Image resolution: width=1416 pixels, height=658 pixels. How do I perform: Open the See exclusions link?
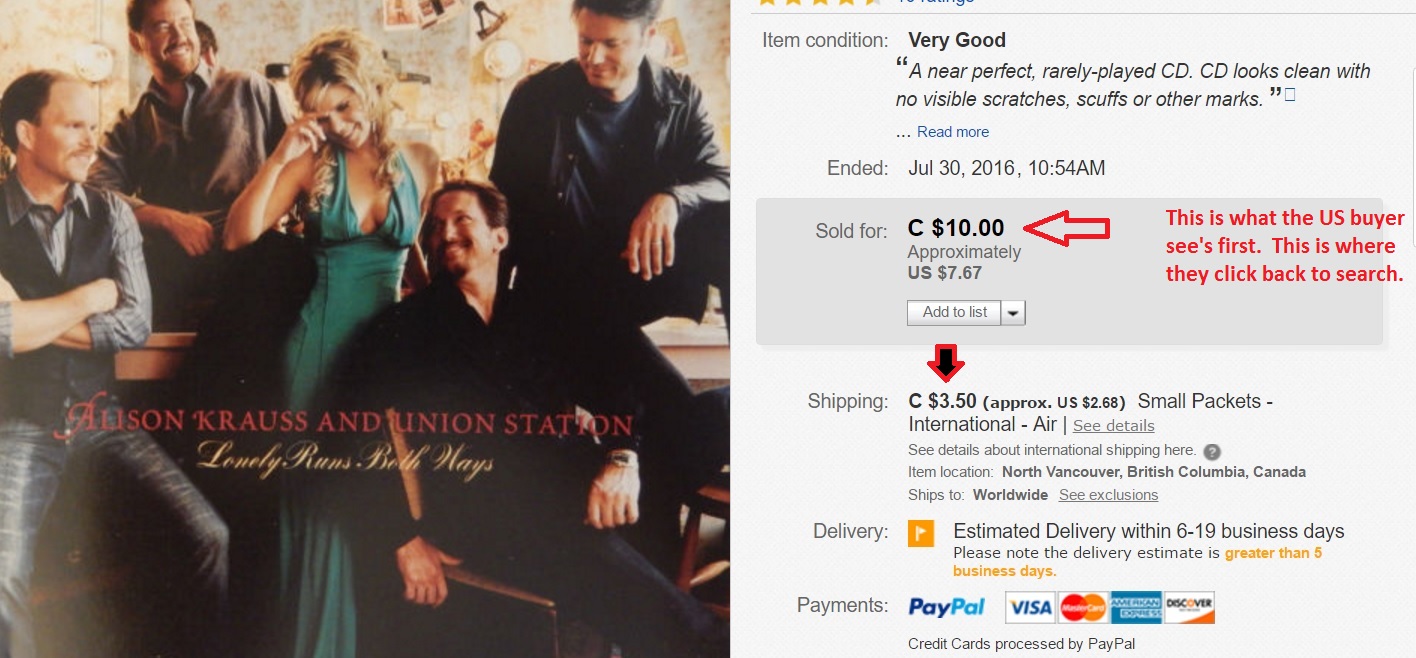tap(1108, 495)
